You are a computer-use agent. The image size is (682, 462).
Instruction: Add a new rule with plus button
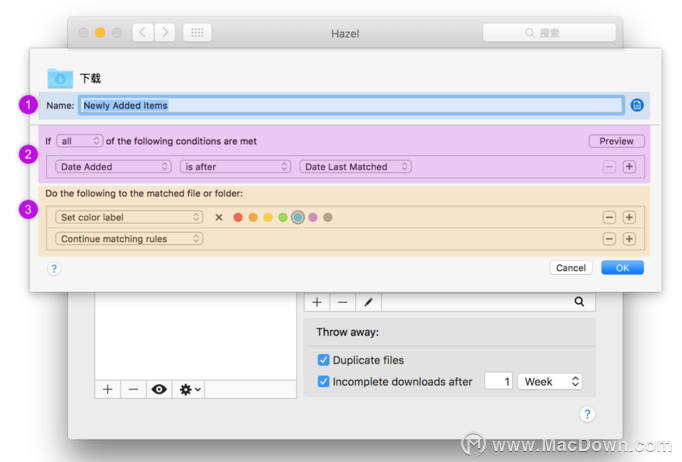317,302
